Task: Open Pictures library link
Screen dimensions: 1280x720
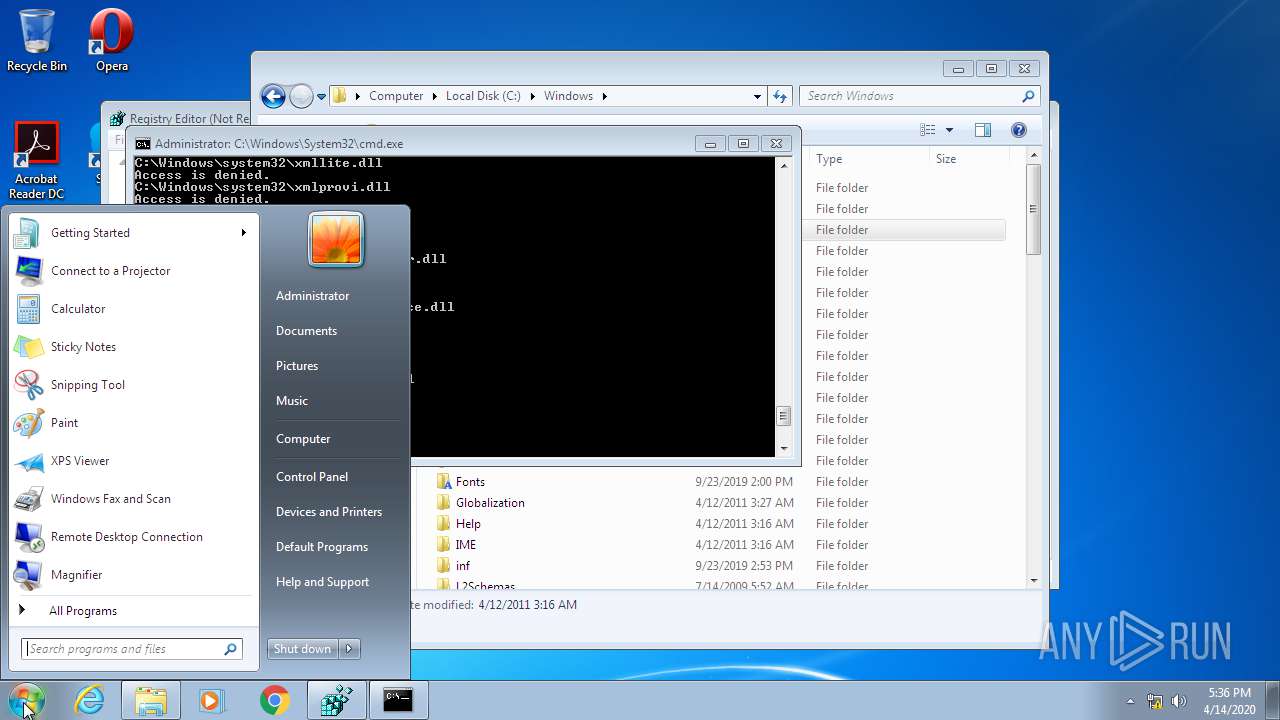Action: tap(297, 366)
